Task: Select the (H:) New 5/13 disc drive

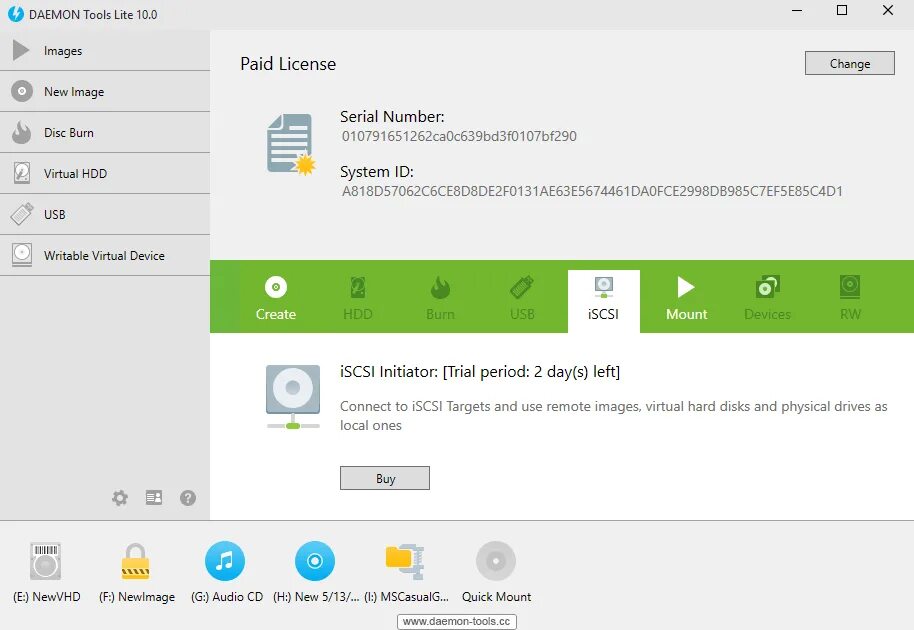Action: (316, 572)
